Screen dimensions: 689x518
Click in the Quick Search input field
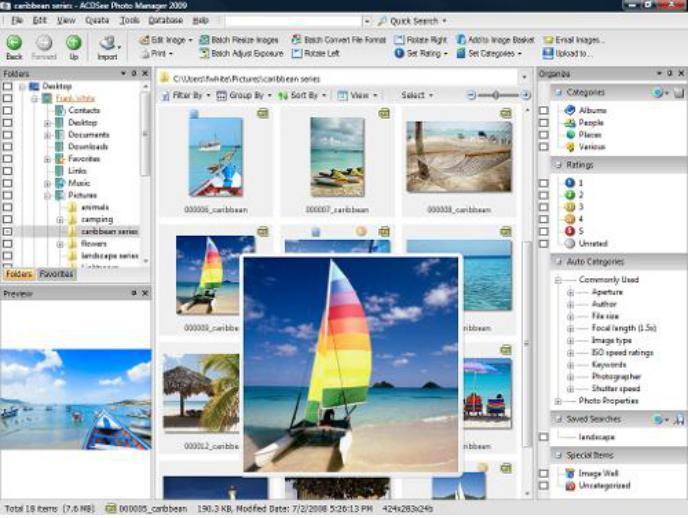[x=293, y=21]
